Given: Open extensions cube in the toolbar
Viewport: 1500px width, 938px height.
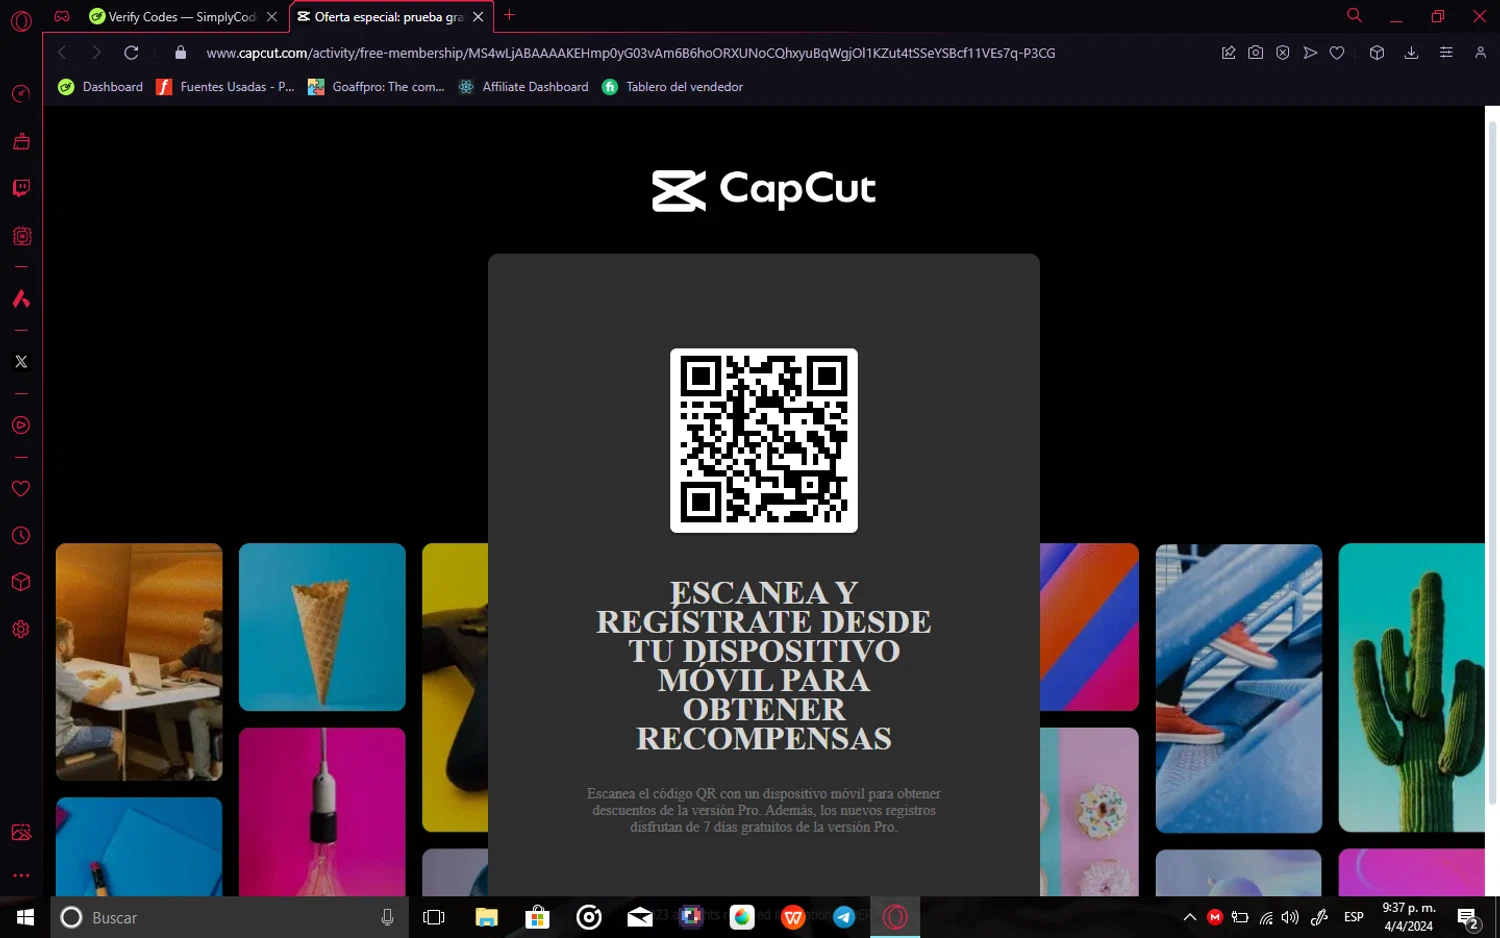Looking at the screenshot, I should tap(1377, 53).
